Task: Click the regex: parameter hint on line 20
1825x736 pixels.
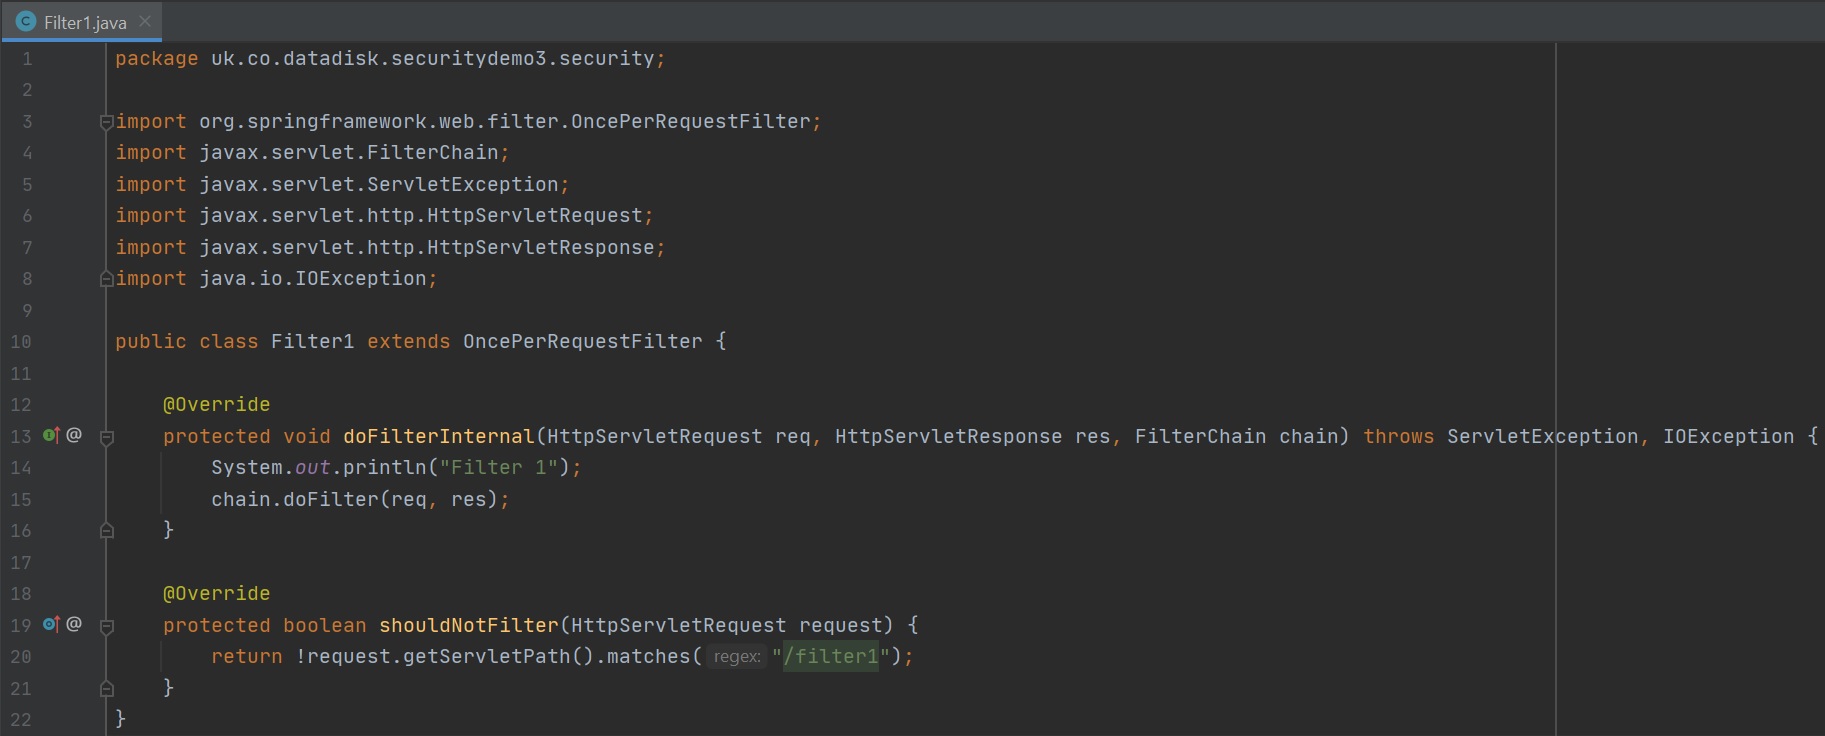Action: [737, 657]
